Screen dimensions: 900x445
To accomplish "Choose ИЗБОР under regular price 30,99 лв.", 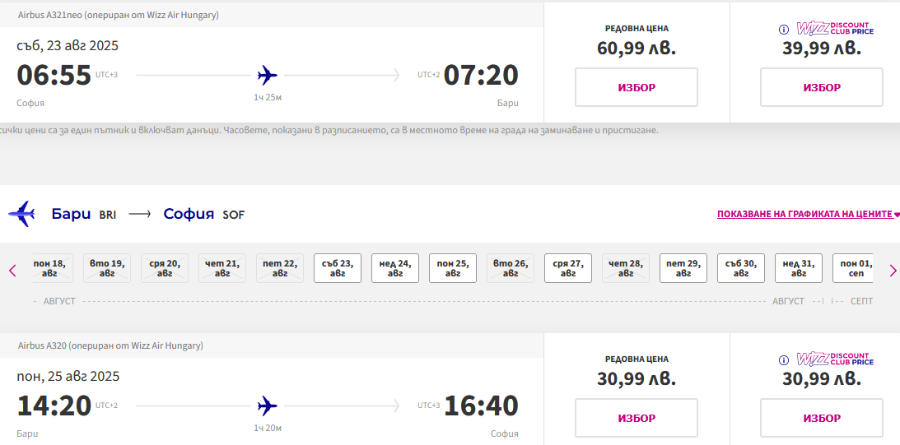I will pyautogui.click(x=637, y=418).
